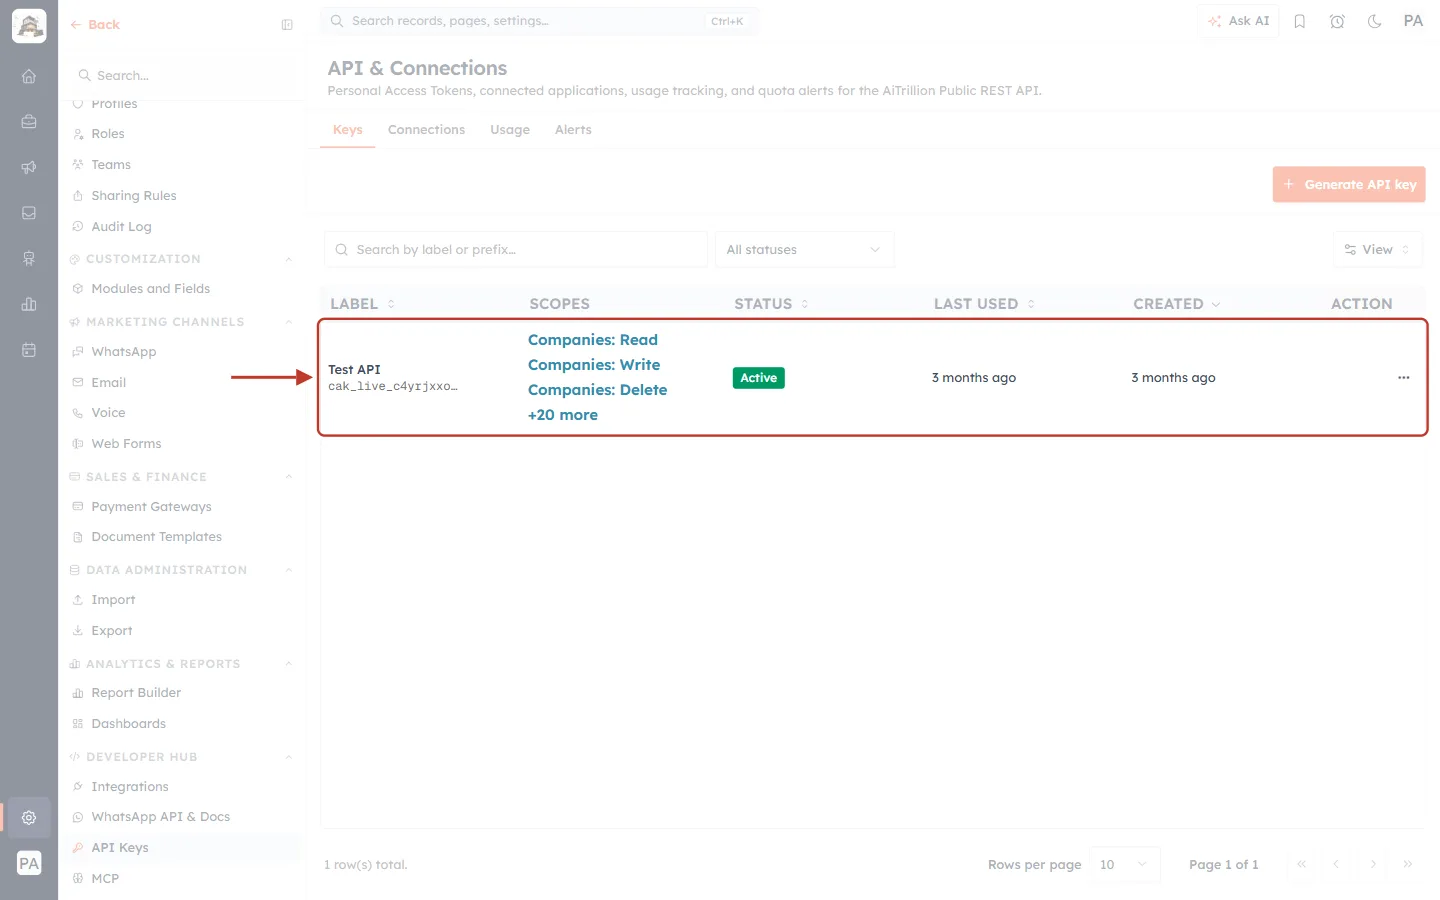Click the app logo at top left
Viewport: 1440px width, 900px height.
(x=29, y=26)
